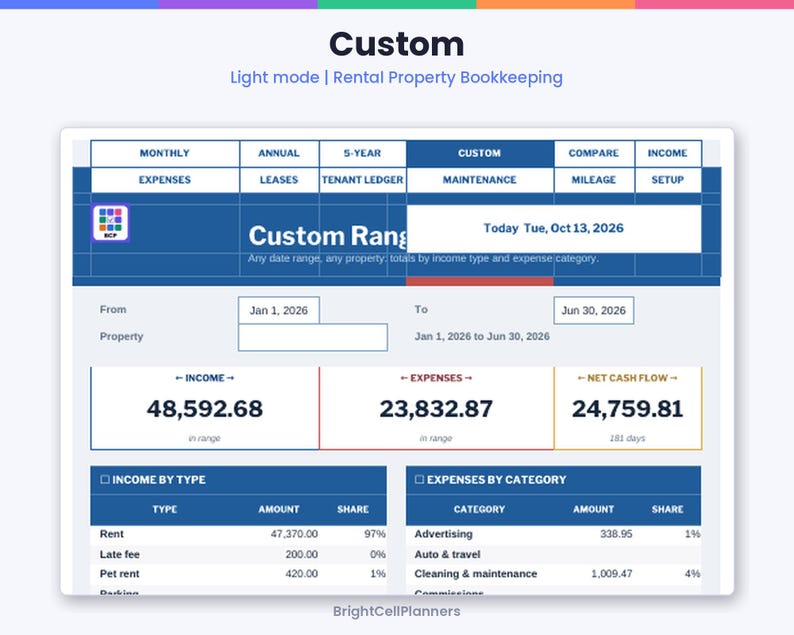Viewport: 794px width, 635px height.
Task: Open the Expenses tab
Action: (x=165, y=180)
